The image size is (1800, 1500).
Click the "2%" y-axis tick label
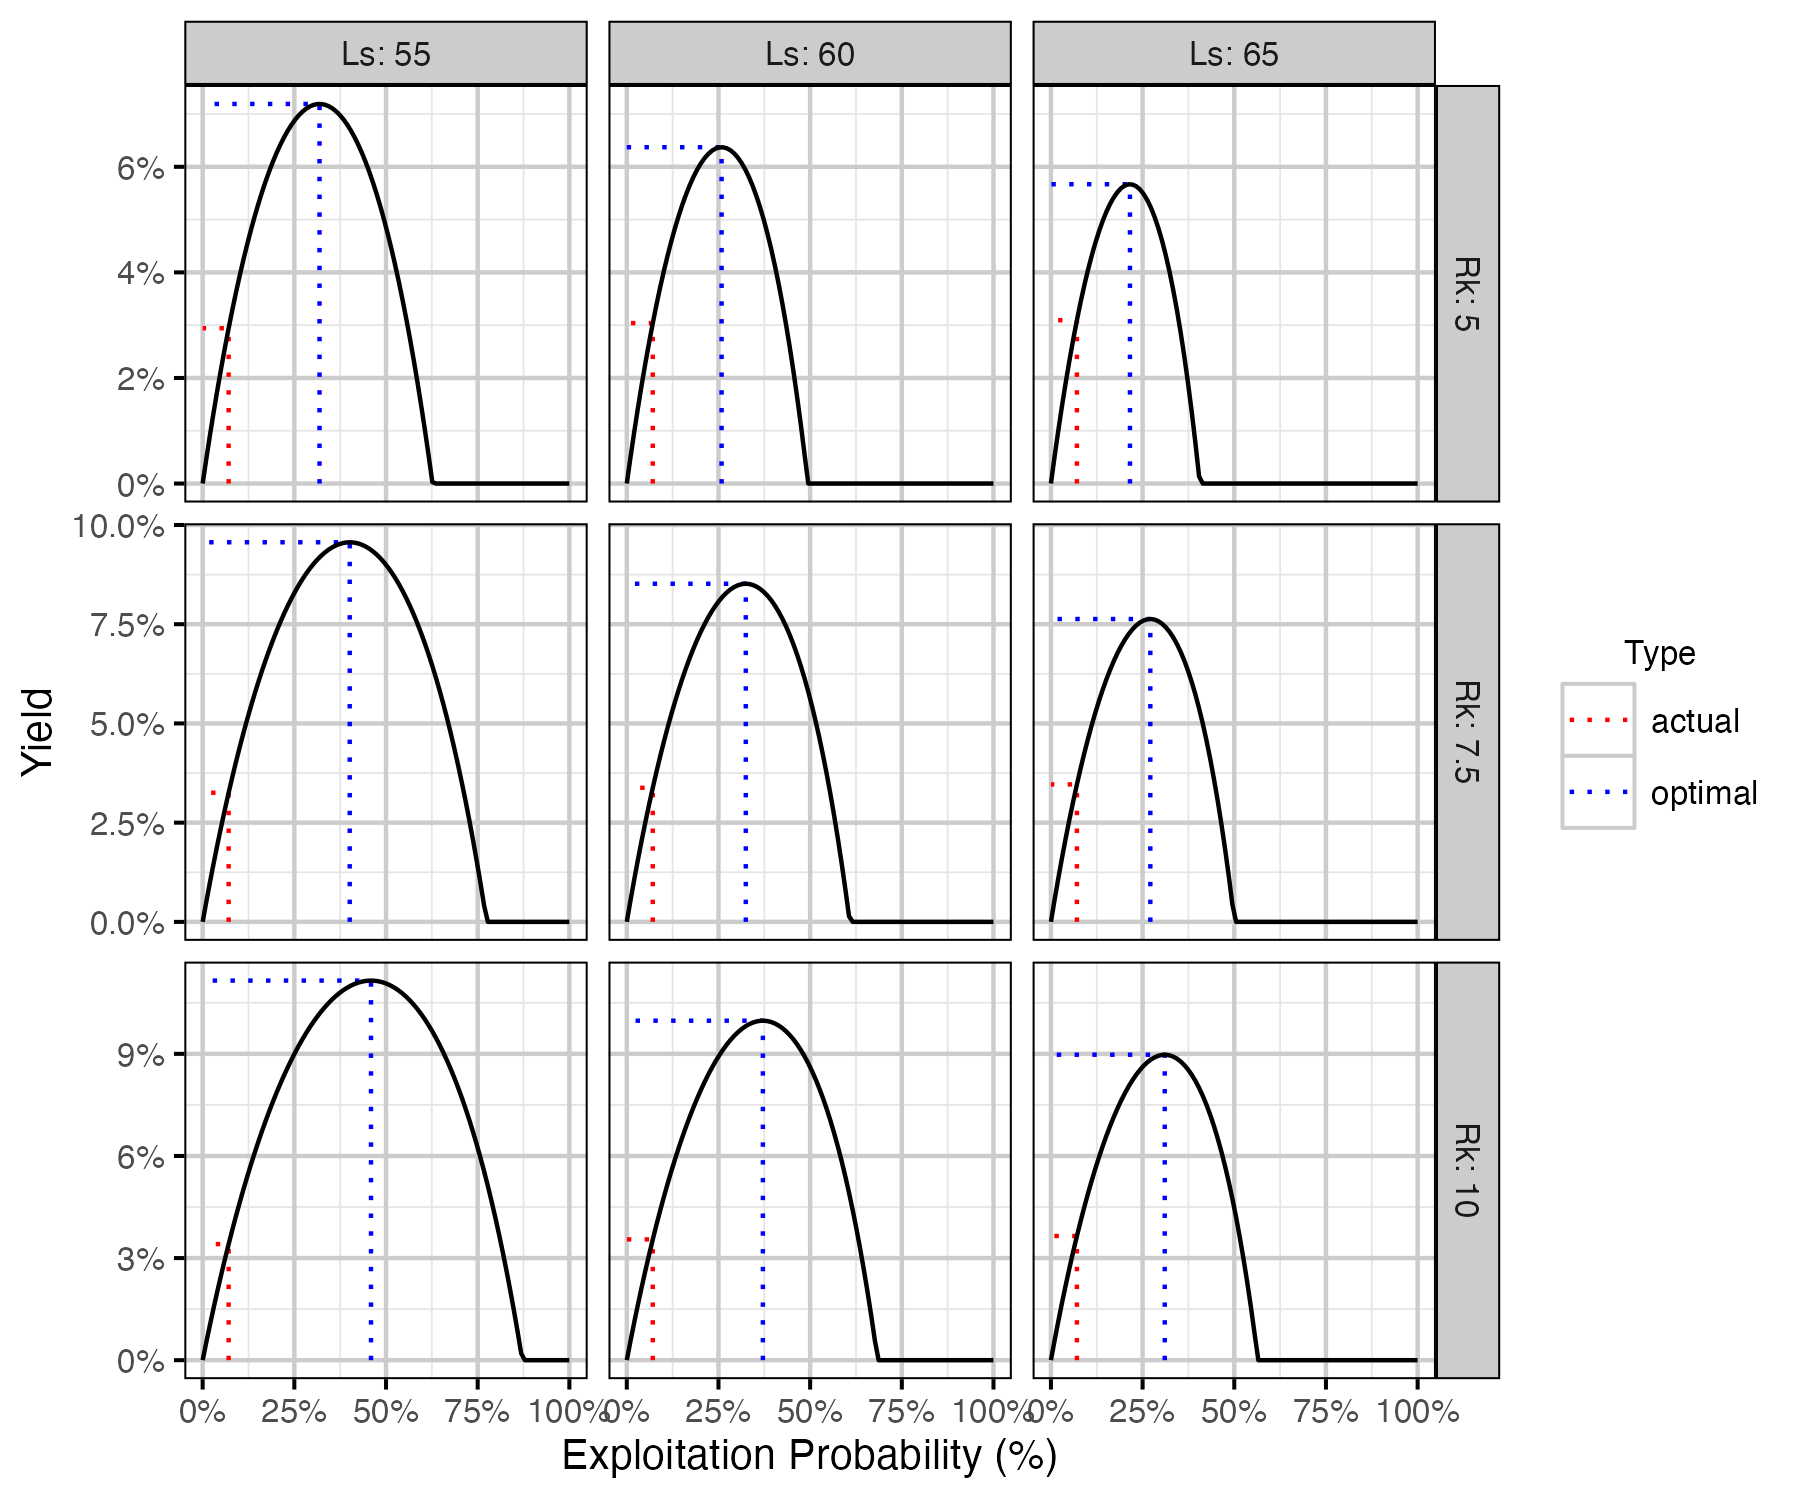pyautogui.click(x=141, y=379)
